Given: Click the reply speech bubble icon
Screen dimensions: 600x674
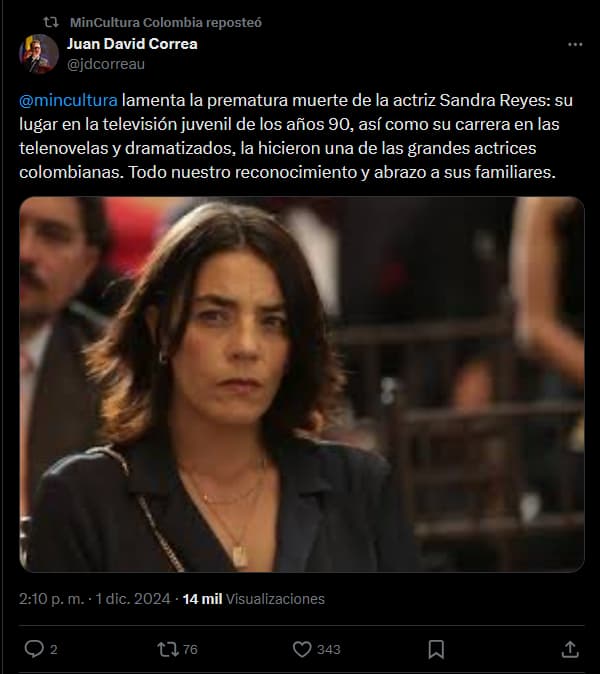Looking at the screenshot, I should [x=34, y=649].
